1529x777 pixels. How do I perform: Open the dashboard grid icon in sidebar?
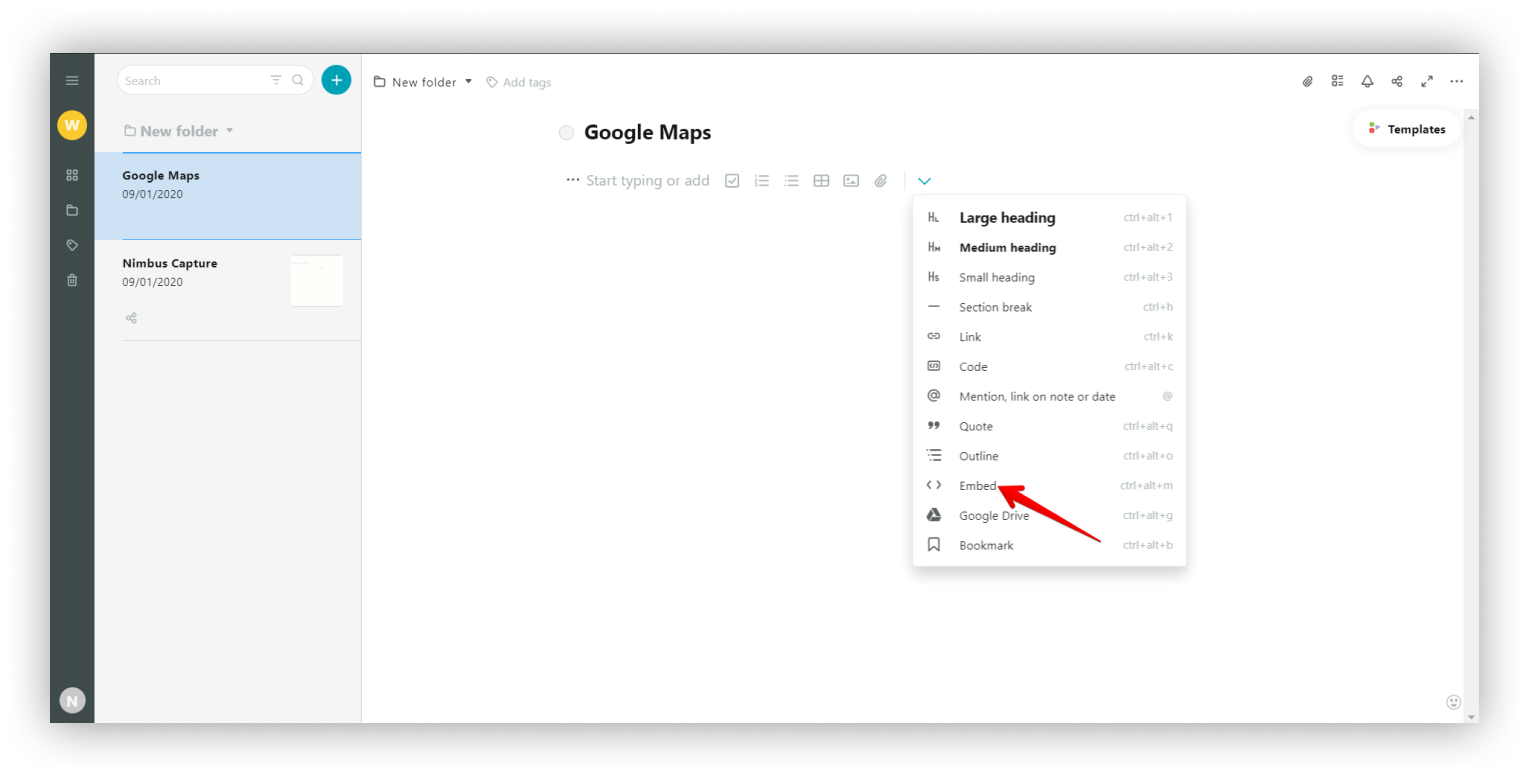point(72,175)
